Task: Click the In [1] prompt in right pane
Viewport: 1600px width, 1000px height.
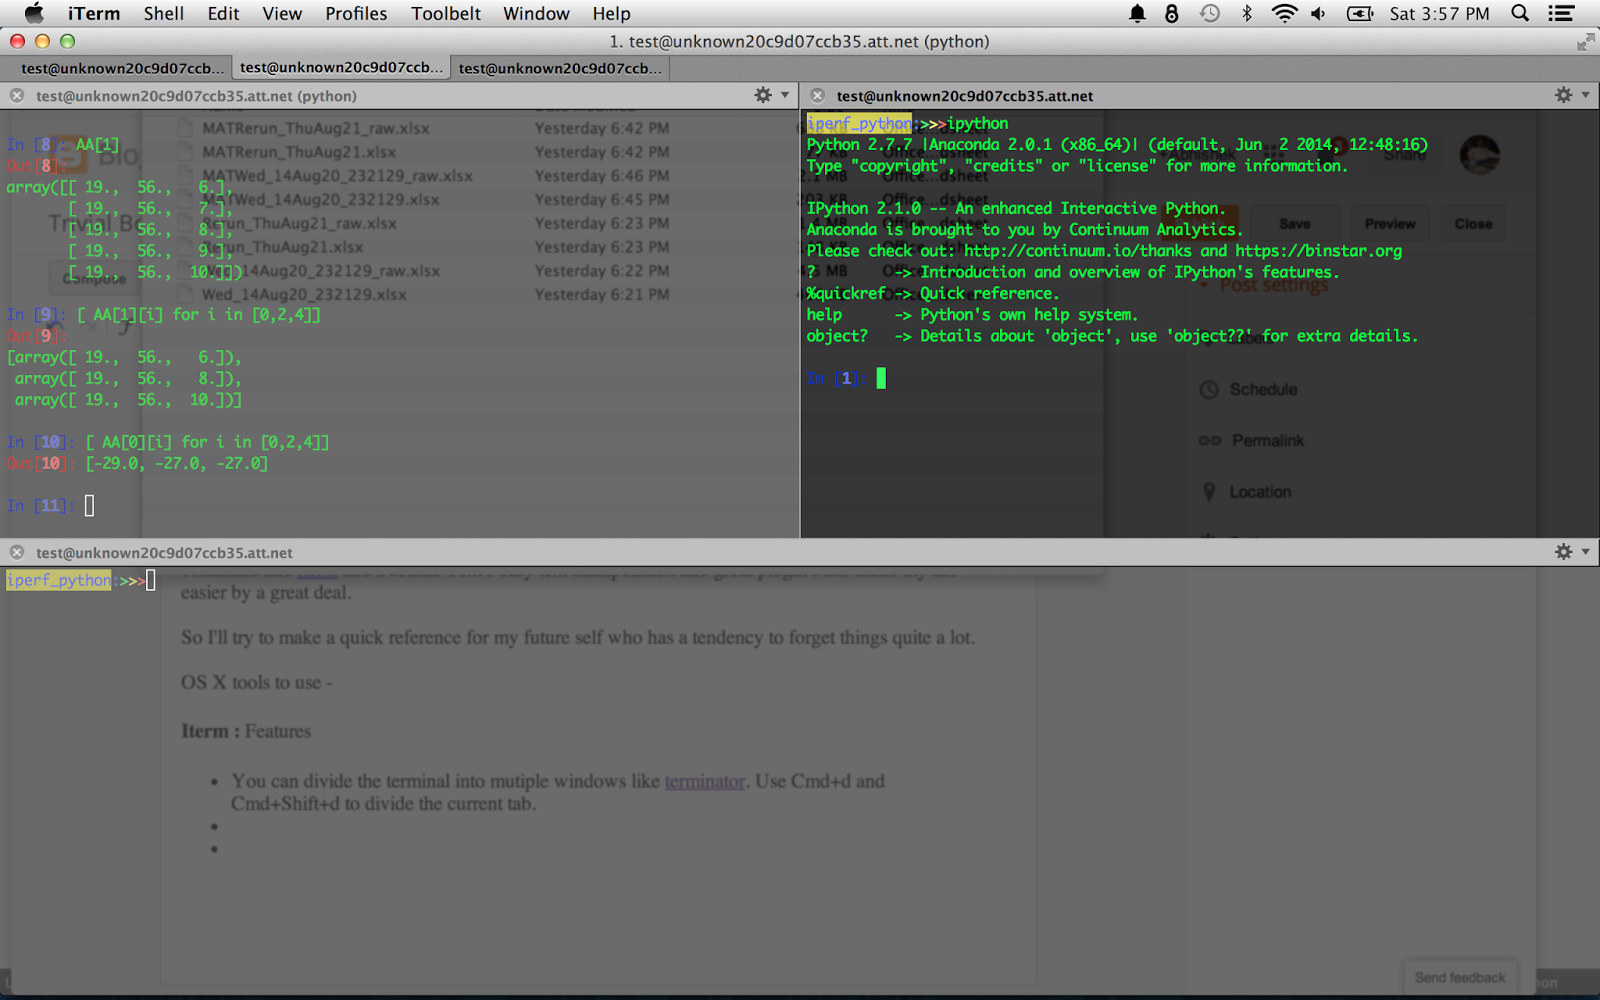Action: [836, 378]
